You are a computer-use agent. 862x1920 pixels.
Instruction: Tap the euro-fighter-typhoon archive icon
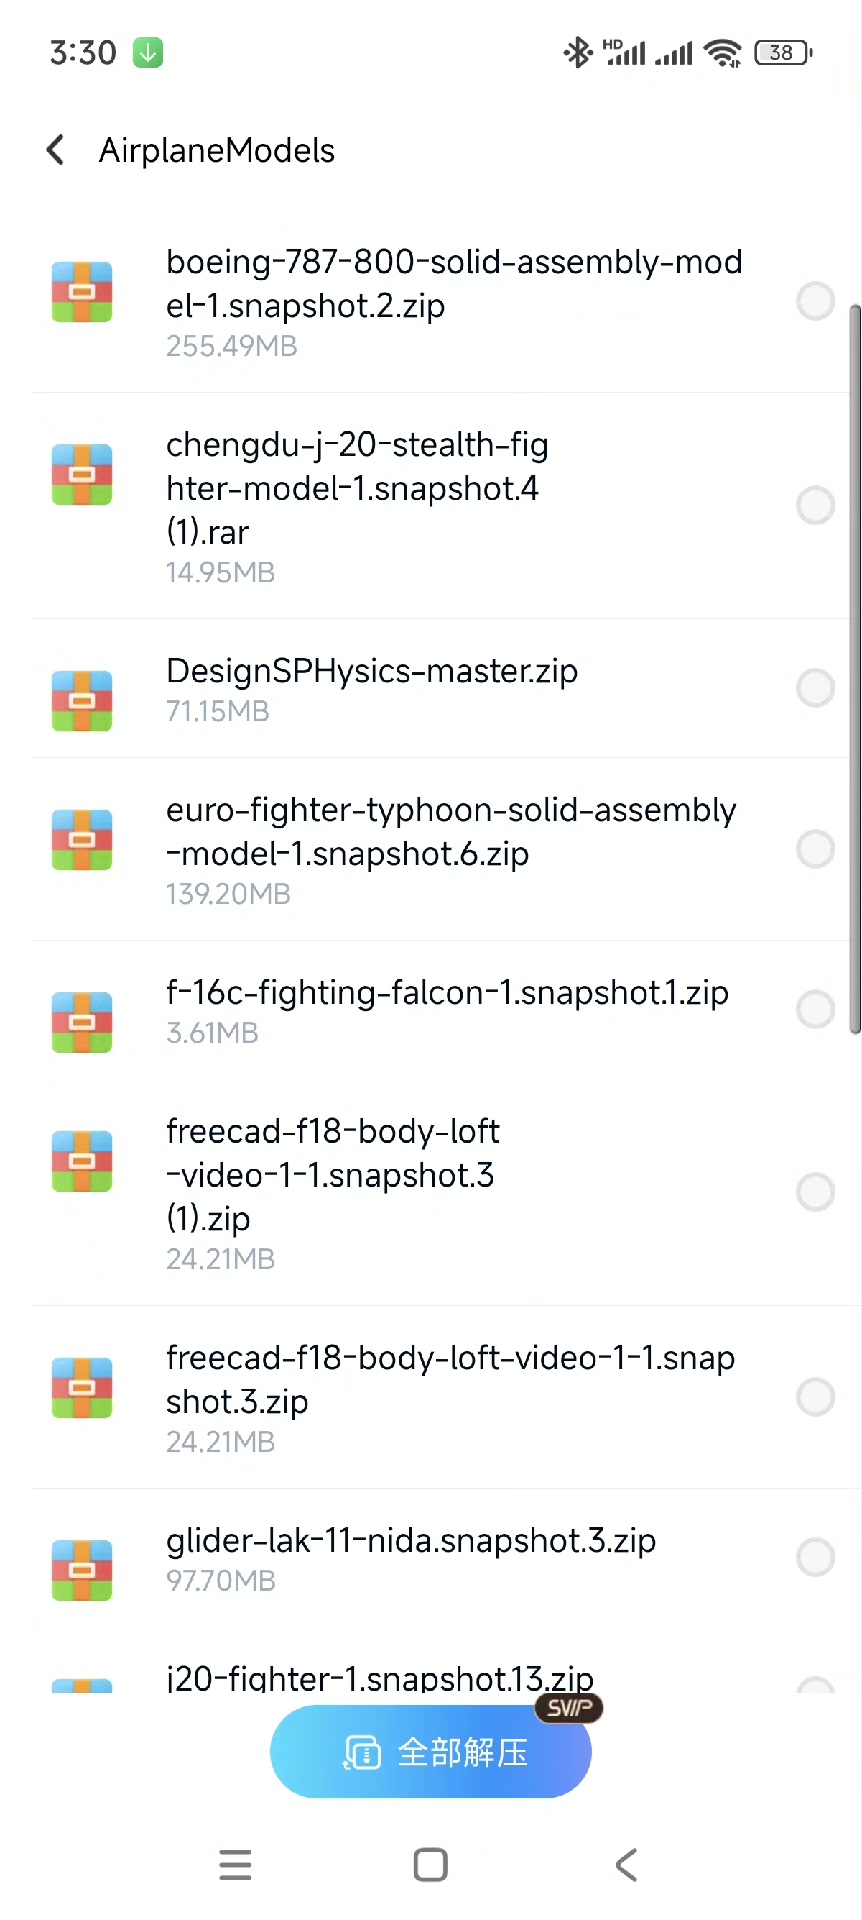(x=82, y=840)
